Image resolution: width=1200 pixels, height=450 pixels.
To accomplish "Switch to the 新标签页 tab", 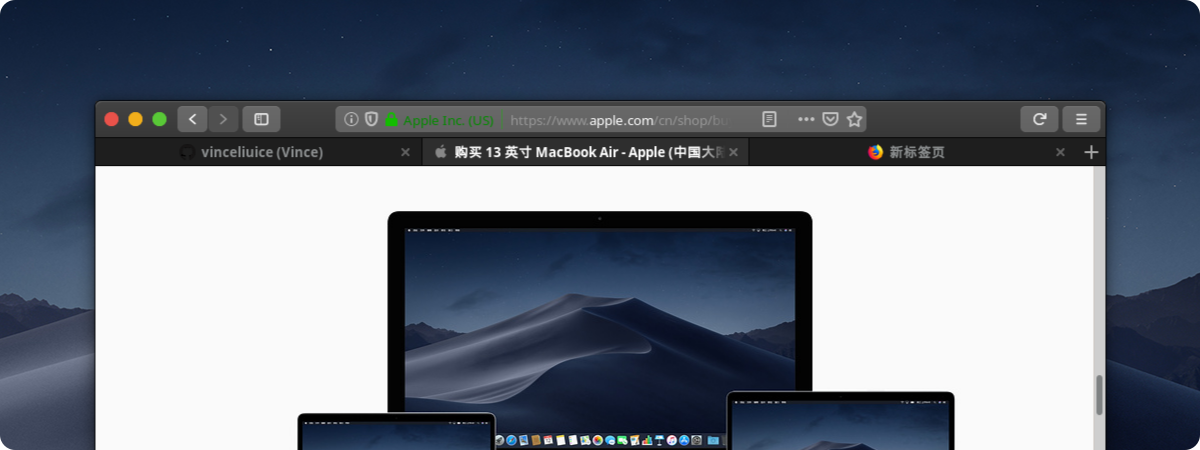I will [x=912, y=152].
